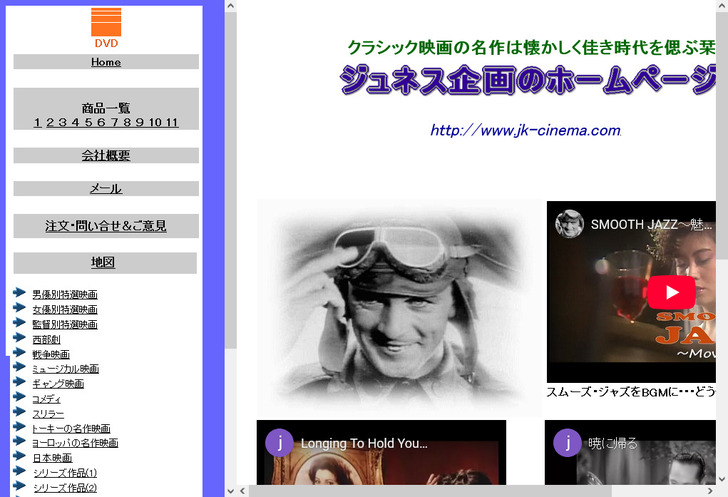Click the purple avatar on Longing To Hold You video
The image size is (728, 497).
tap(279, 443)
